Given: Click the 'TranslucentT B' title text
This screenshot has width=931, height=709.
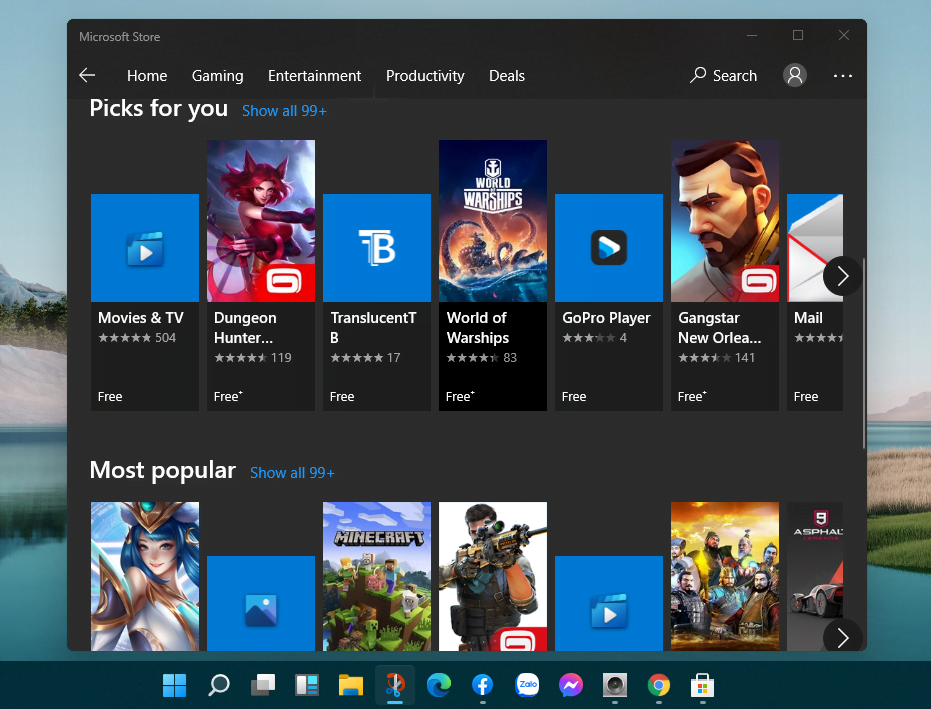Looking at the screenshot, I should pos(373,328).
